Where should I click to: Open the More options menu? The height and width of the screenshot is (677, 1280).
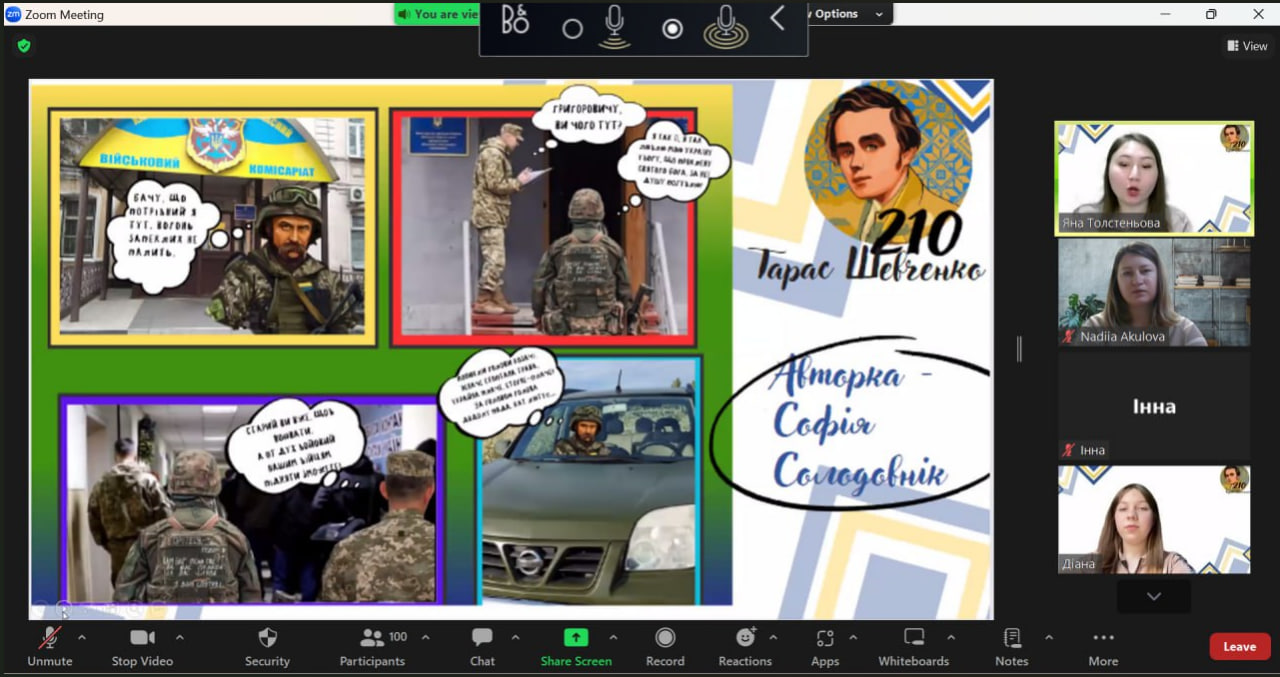tap(1103, 647)
